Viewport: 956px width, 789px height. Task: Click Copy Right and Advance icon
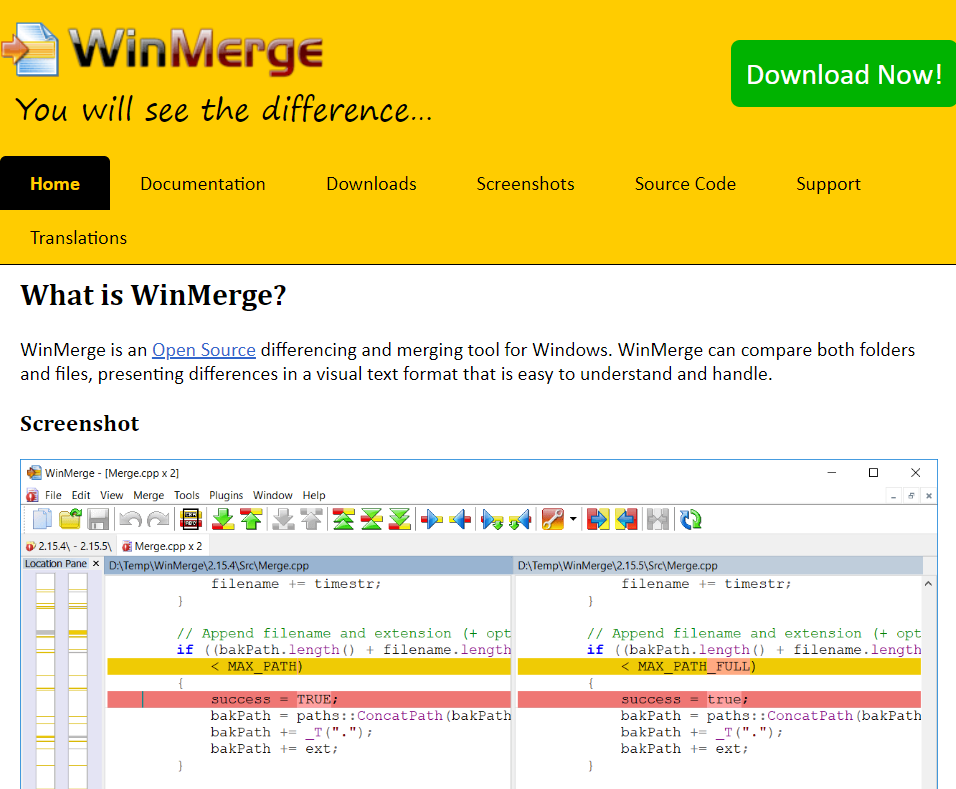point(492,519)
